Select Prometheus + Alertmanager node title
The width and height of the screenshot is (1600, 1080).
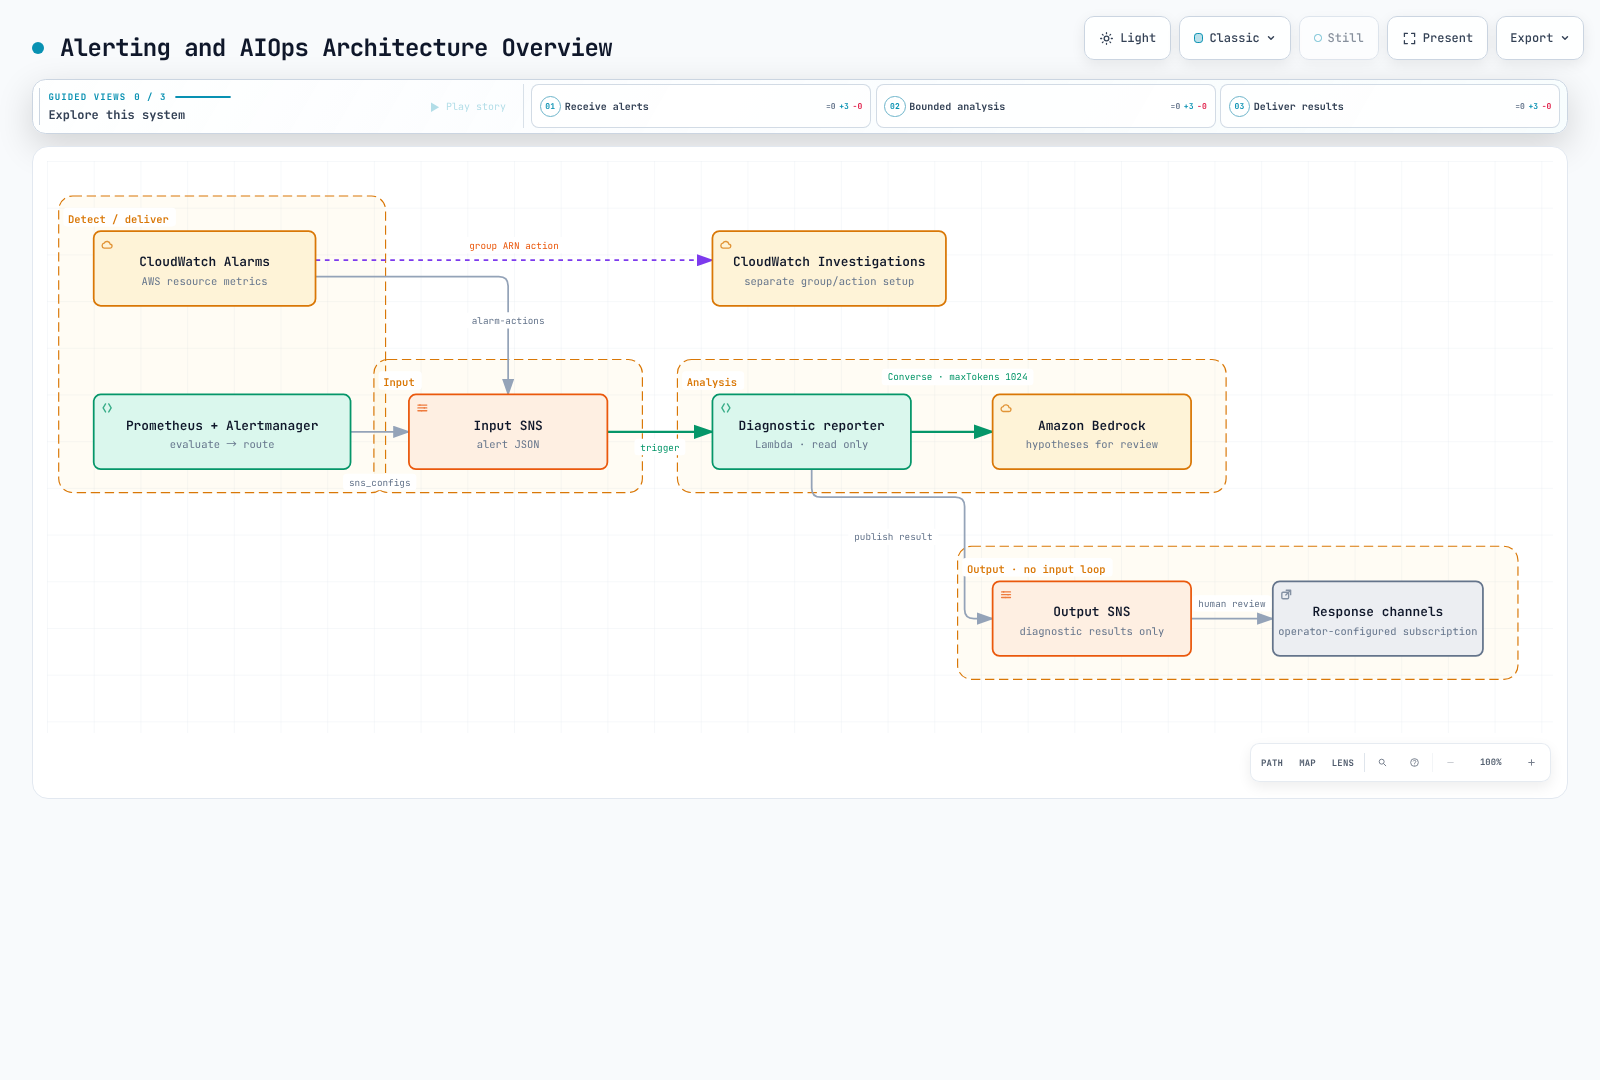[222, 426]
